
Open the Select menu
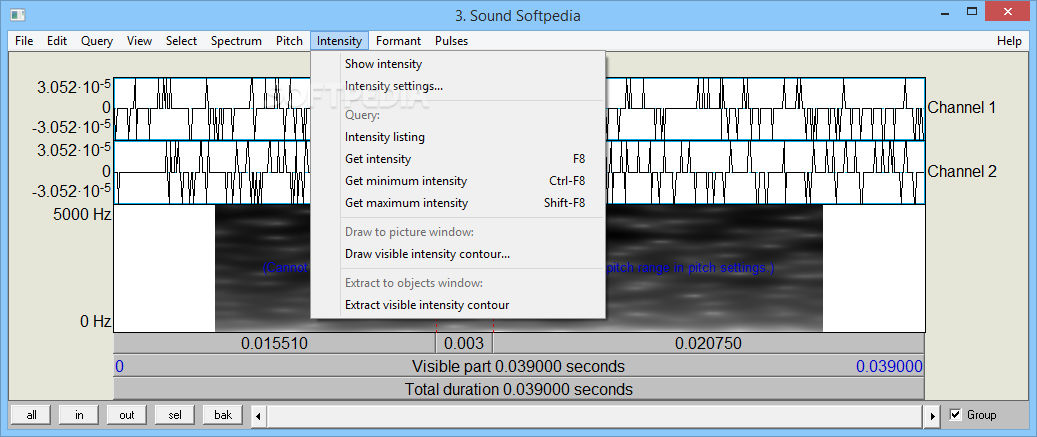(181, 41)
